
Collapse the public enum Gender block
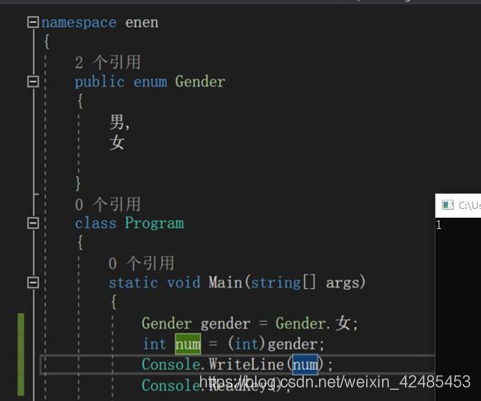click(x=33, y=81)
